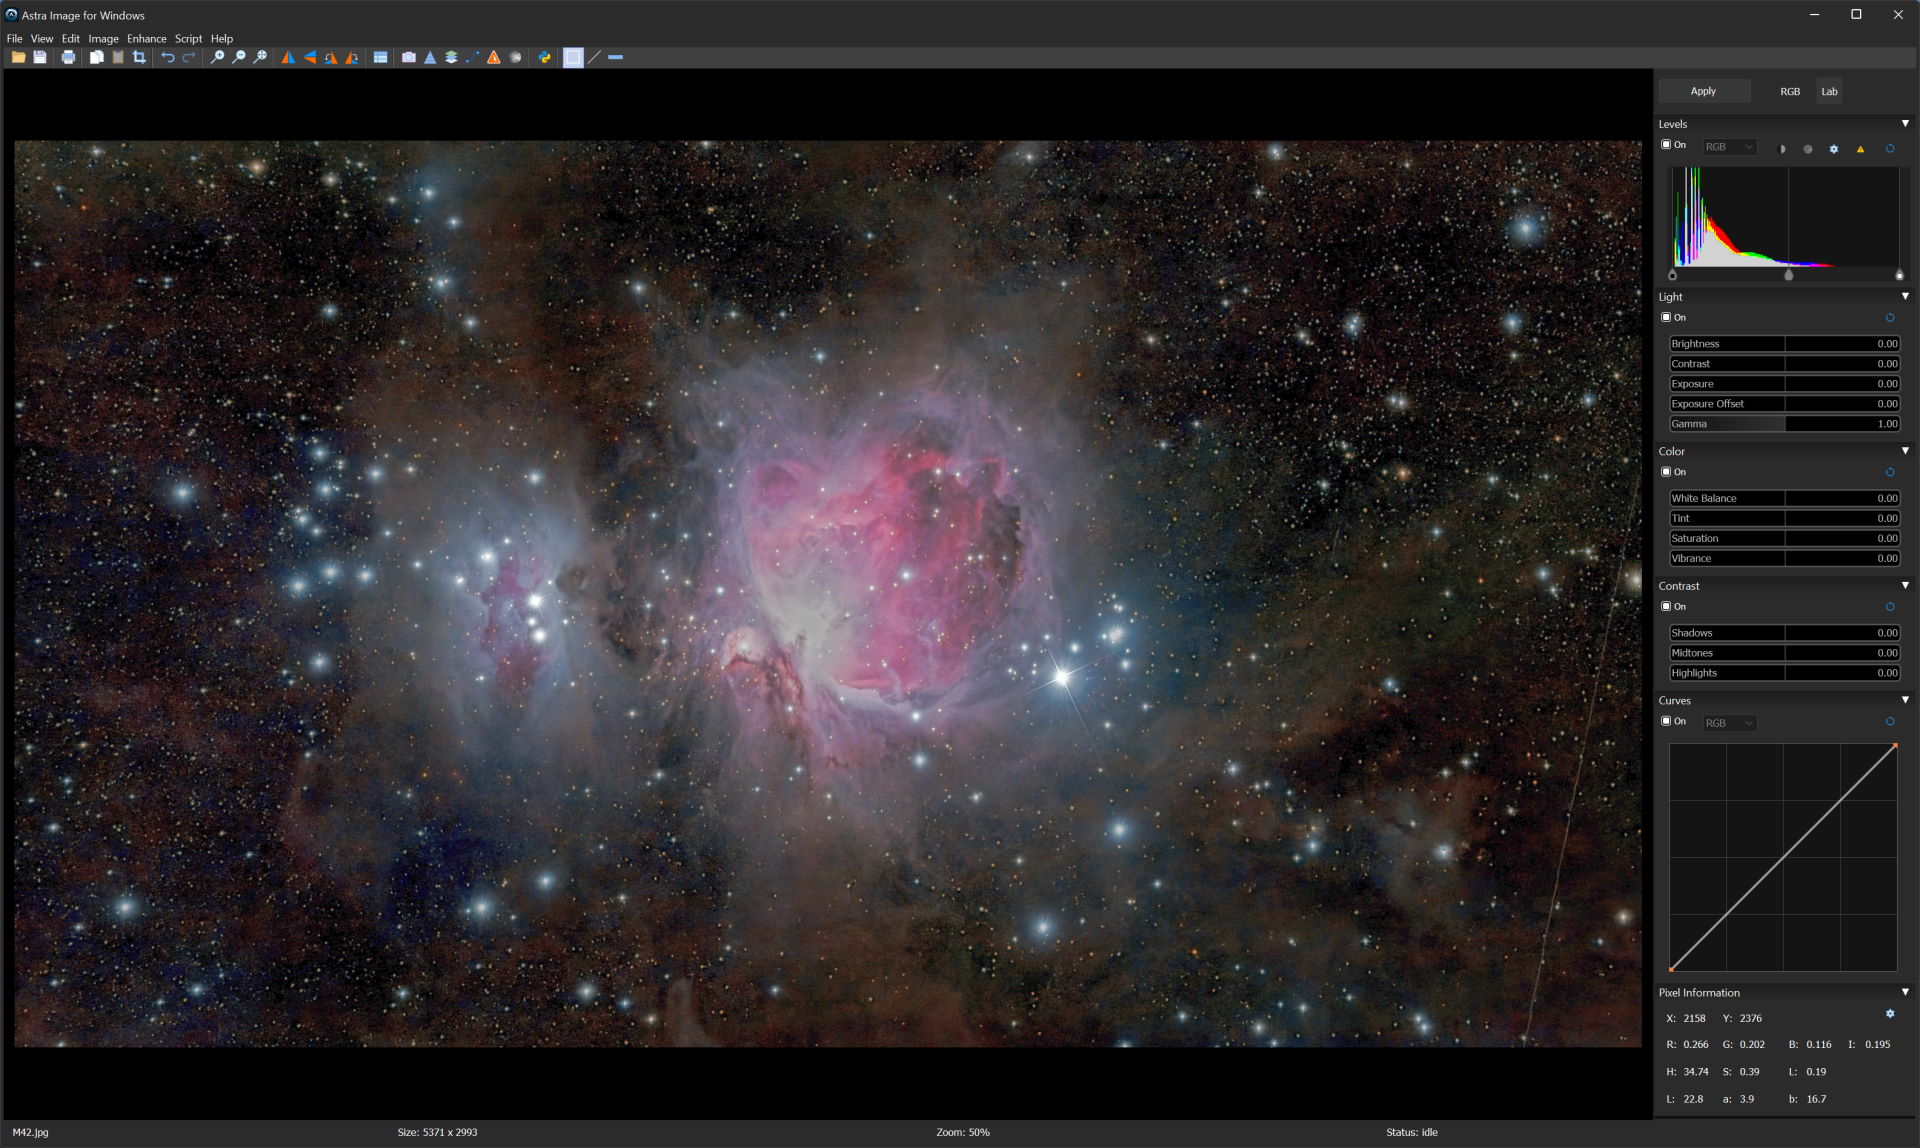Screen dimensions: 1920x1148
Task: Select the Crop tool in the toolbar
Action: click(137, 57)
